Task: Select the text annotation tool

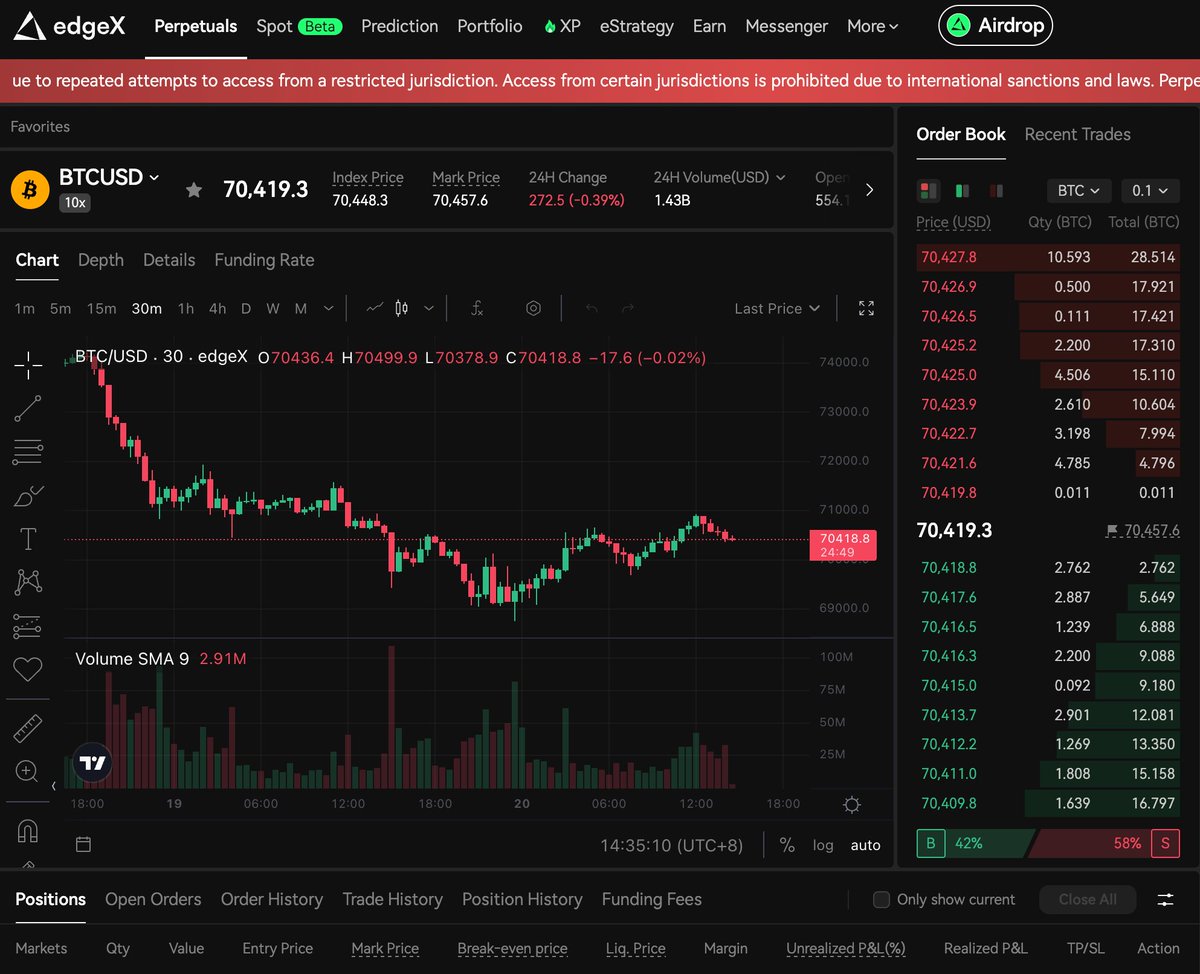Action: tap(28, 539)
